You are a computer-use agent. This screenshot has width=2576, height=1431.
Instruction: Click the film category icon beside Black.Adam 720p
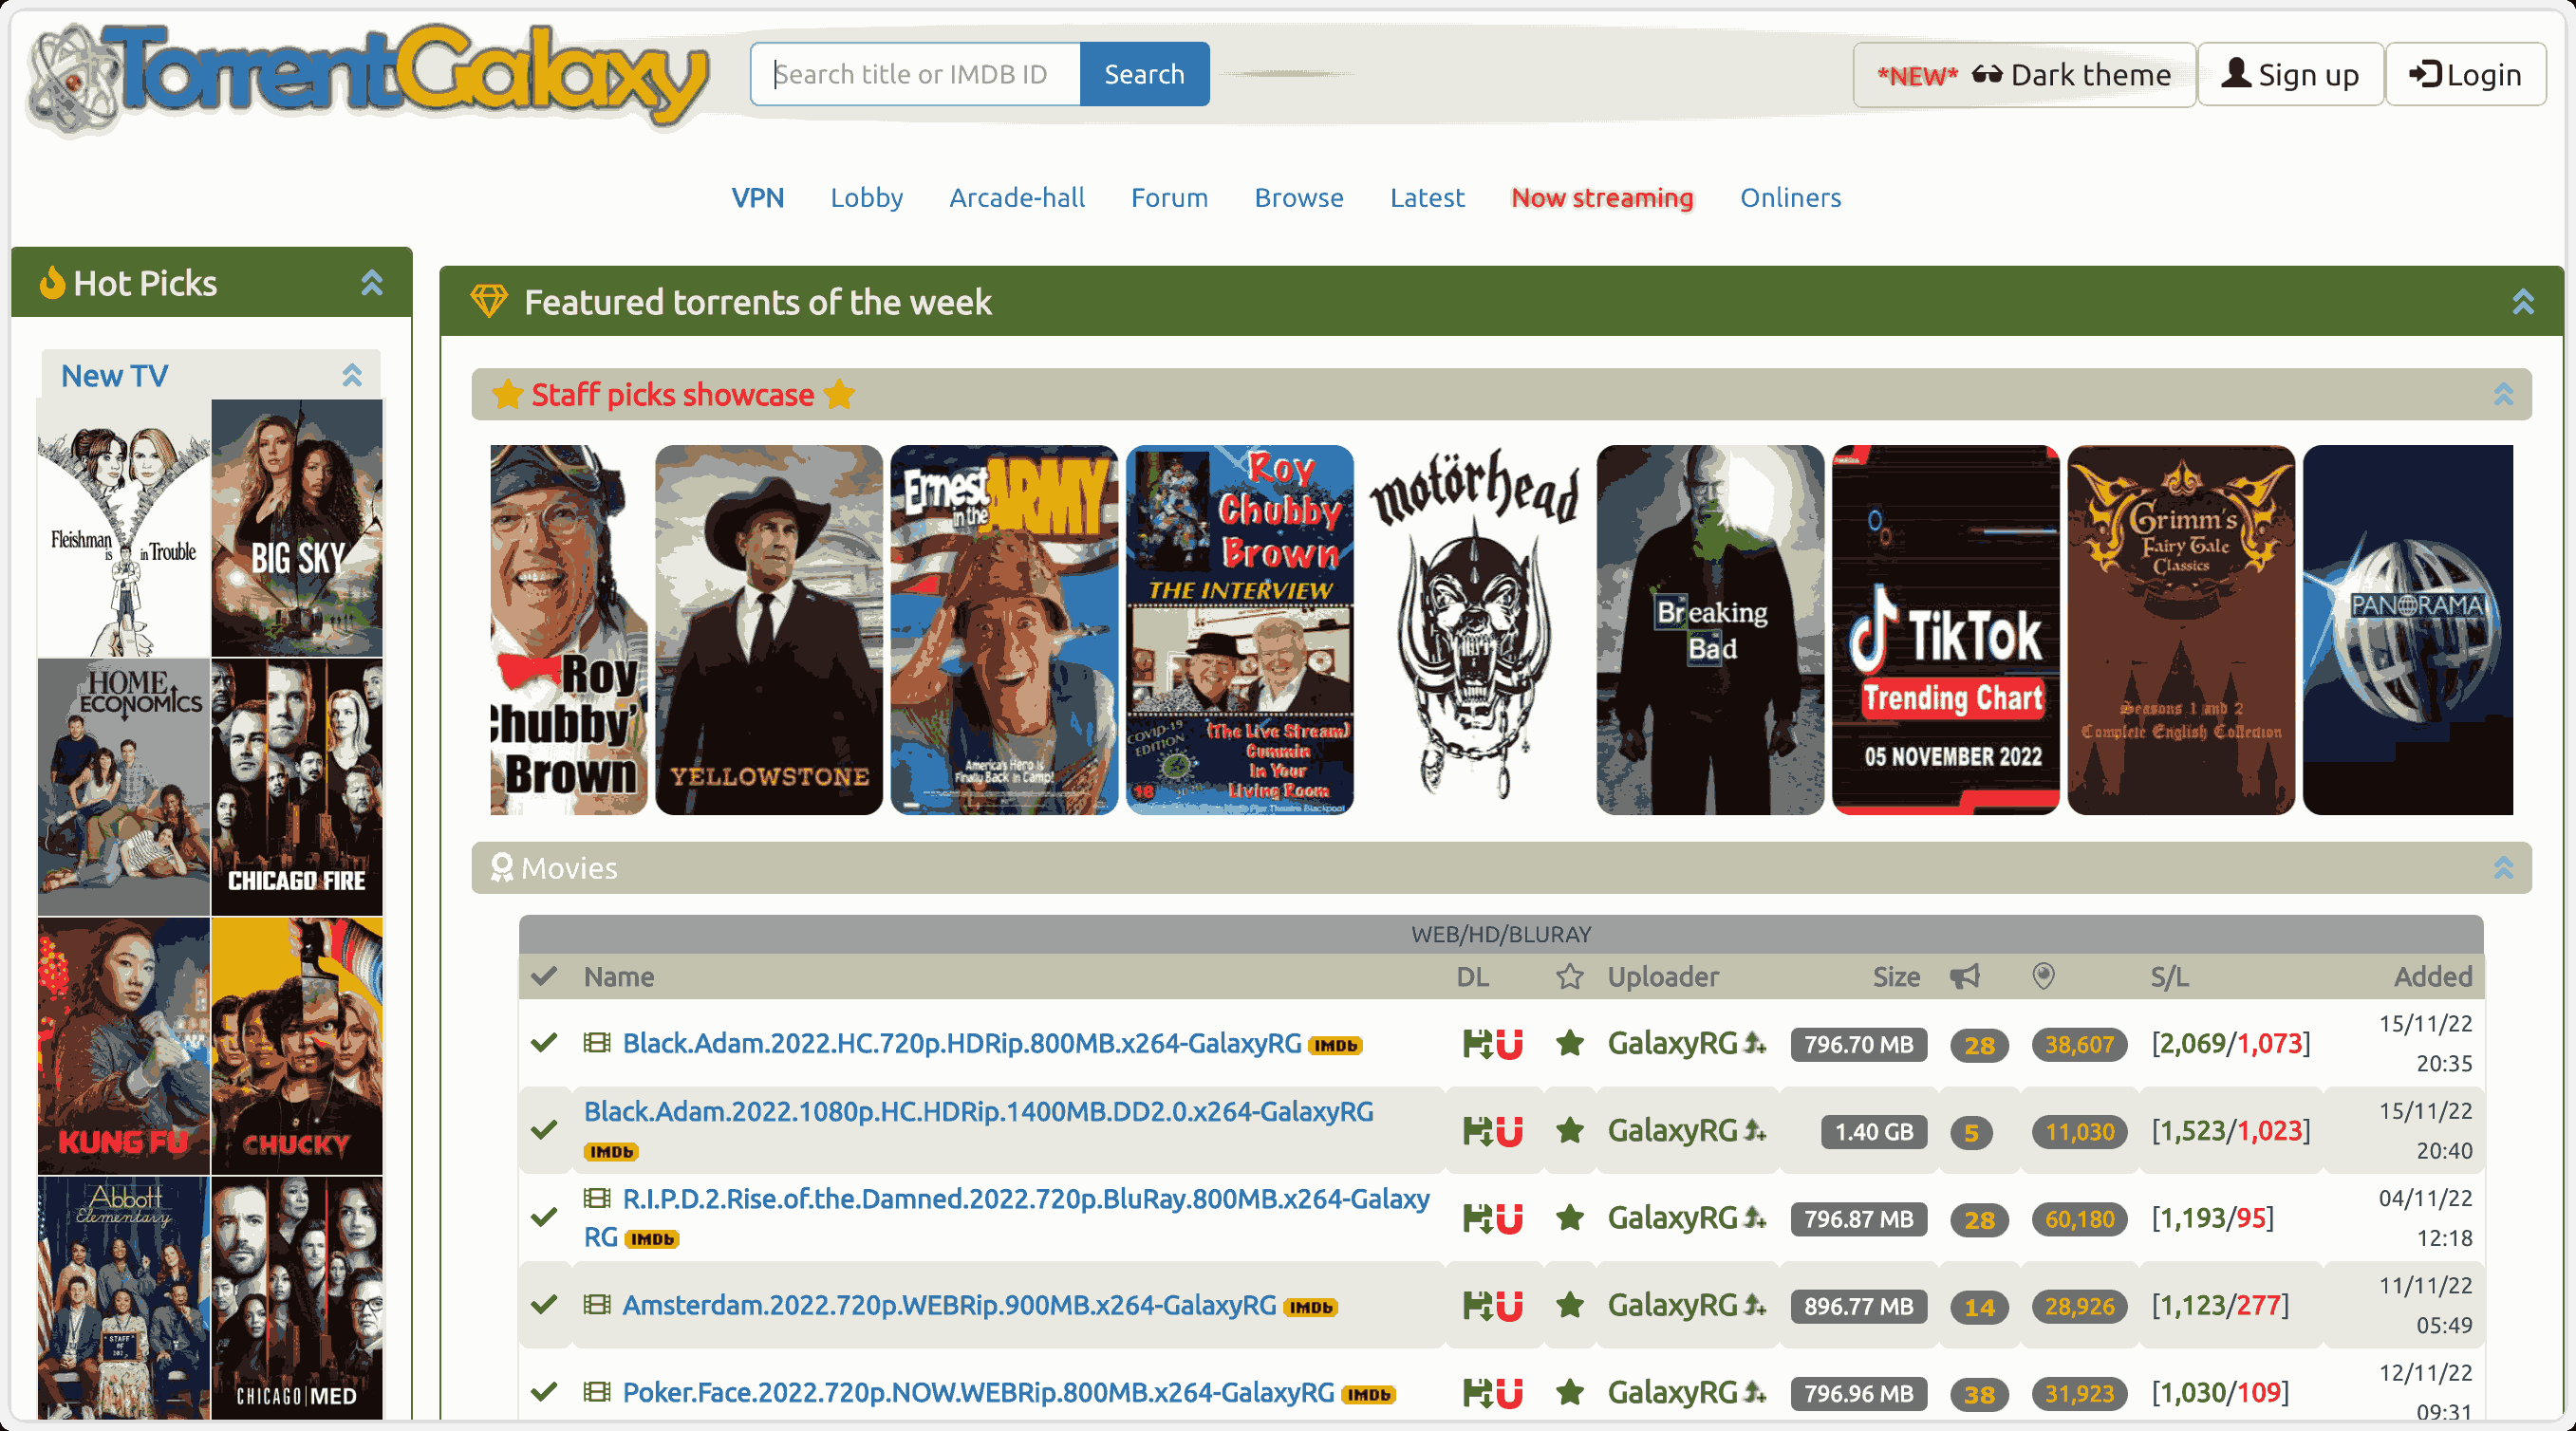[597, 1043]
